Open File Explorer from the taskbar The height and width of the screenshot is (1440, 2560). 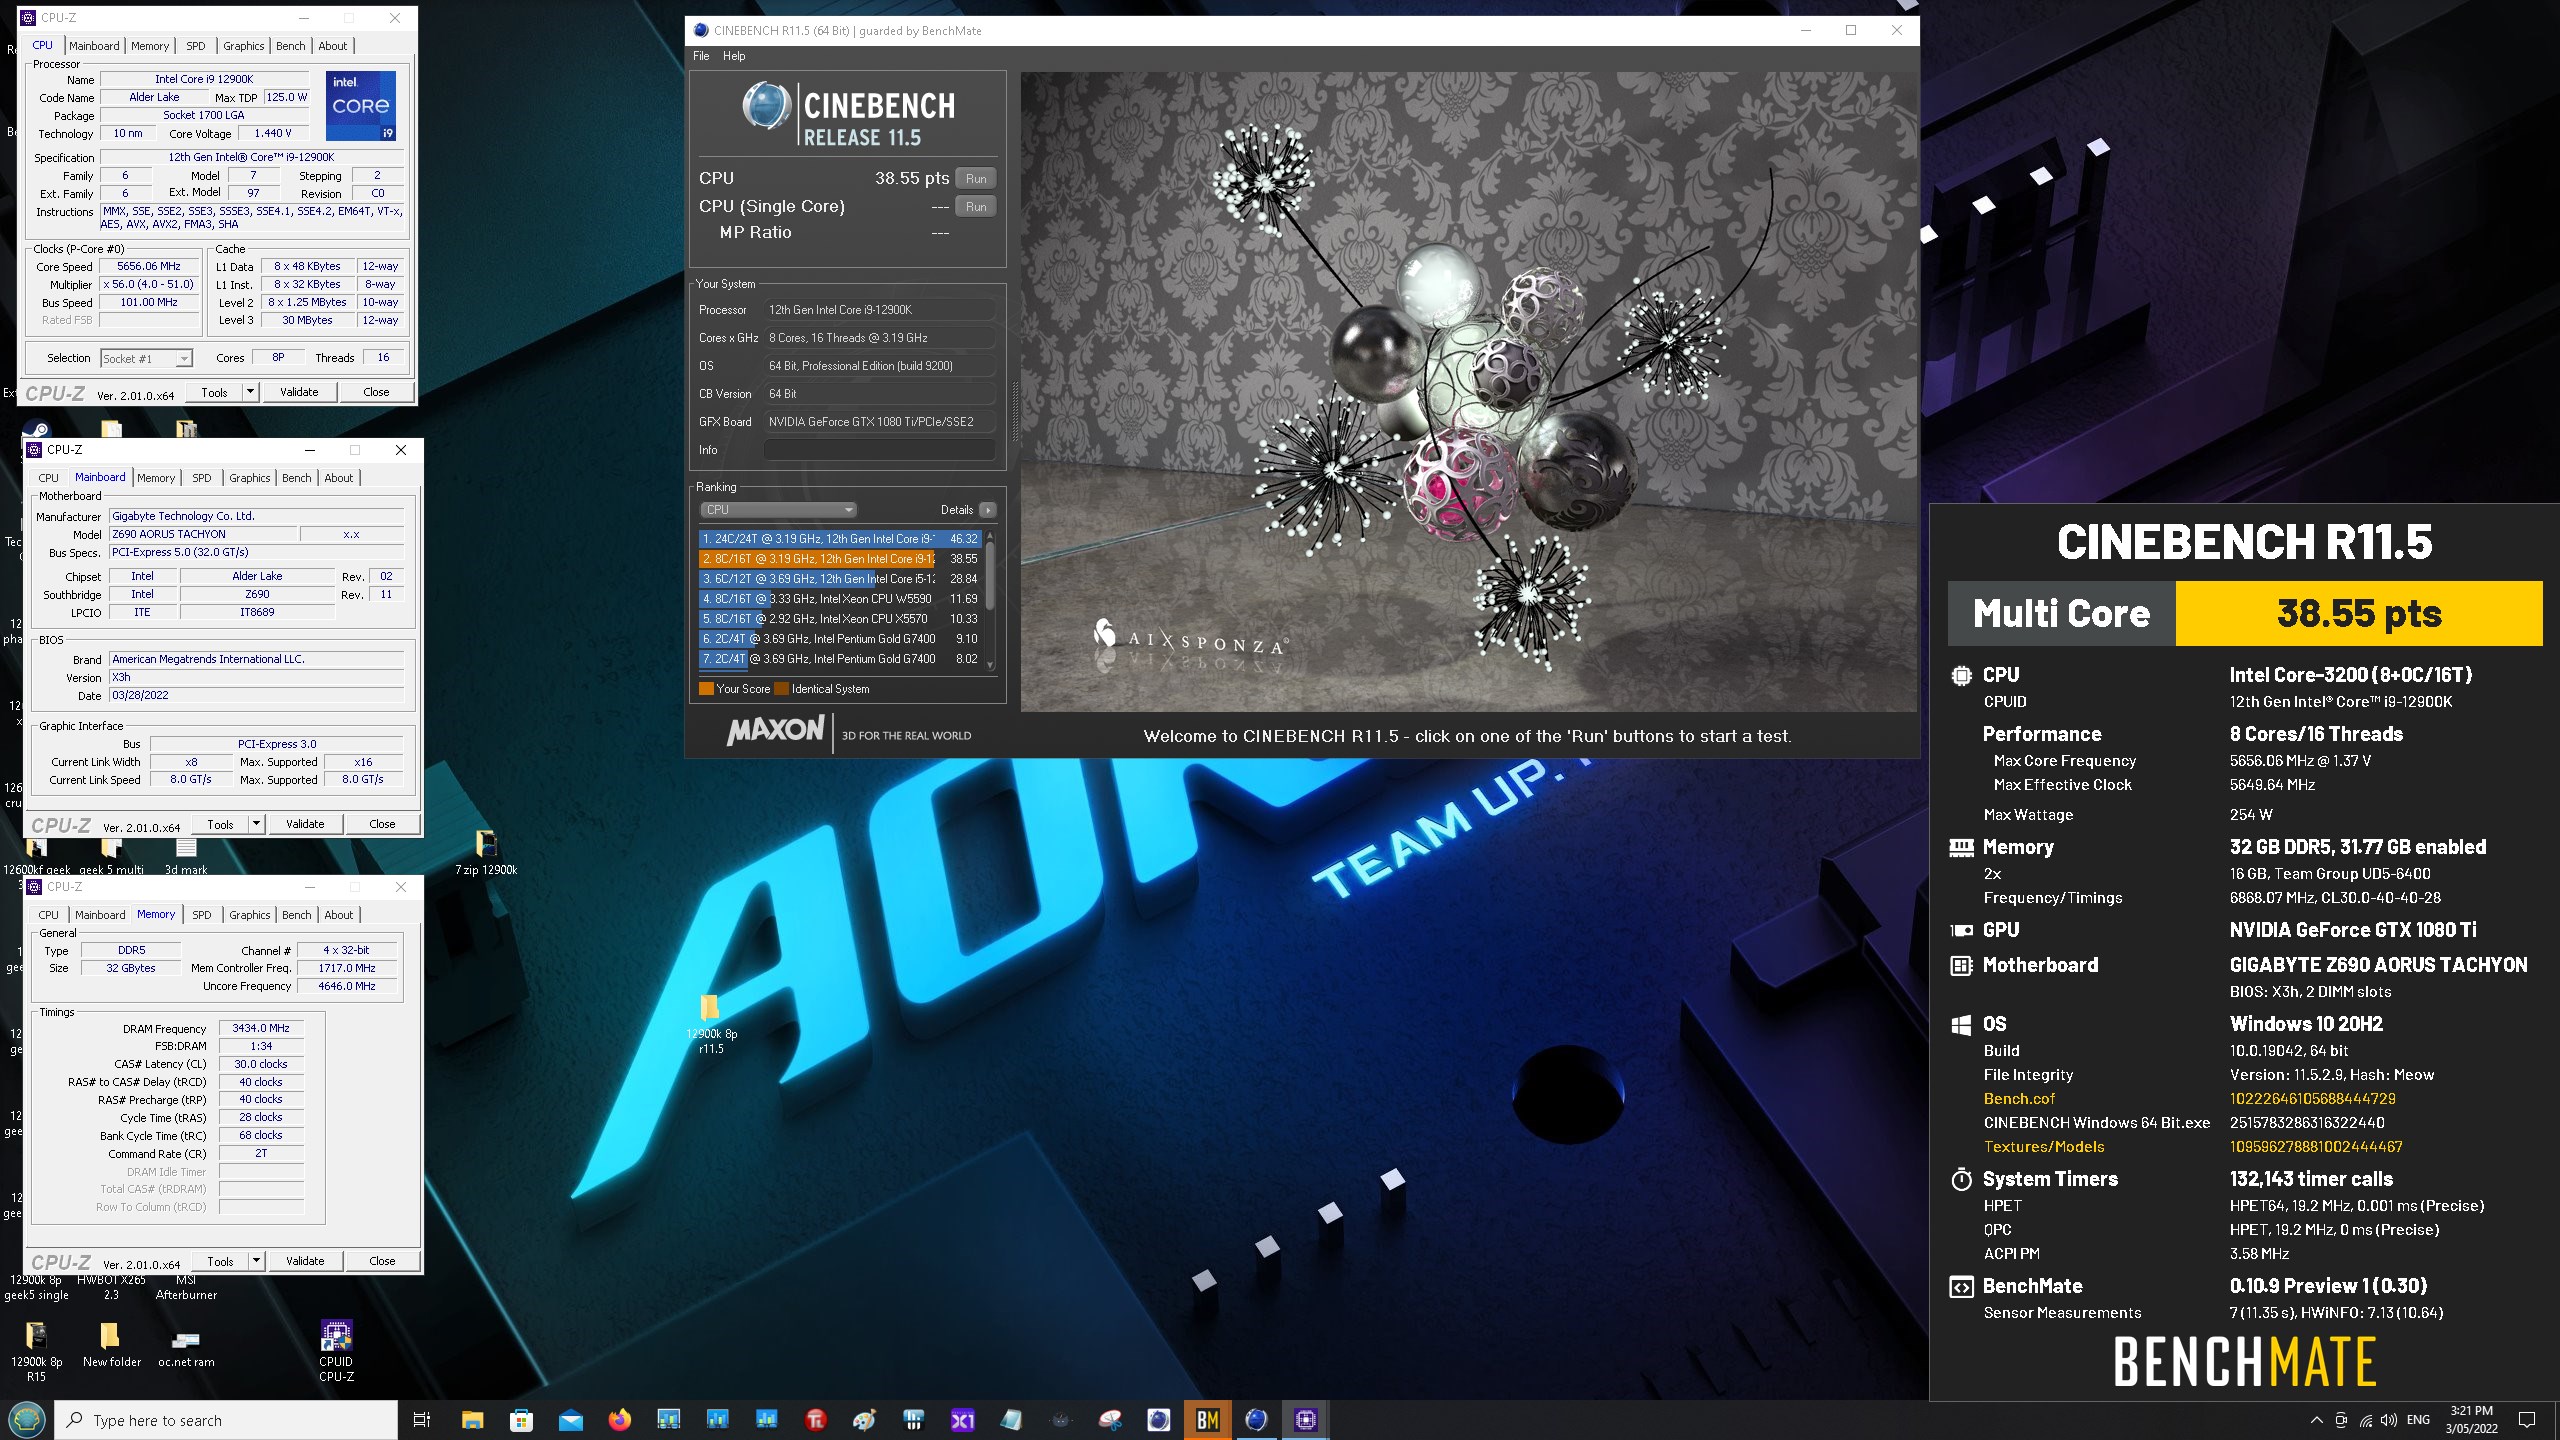point(472,1419)
